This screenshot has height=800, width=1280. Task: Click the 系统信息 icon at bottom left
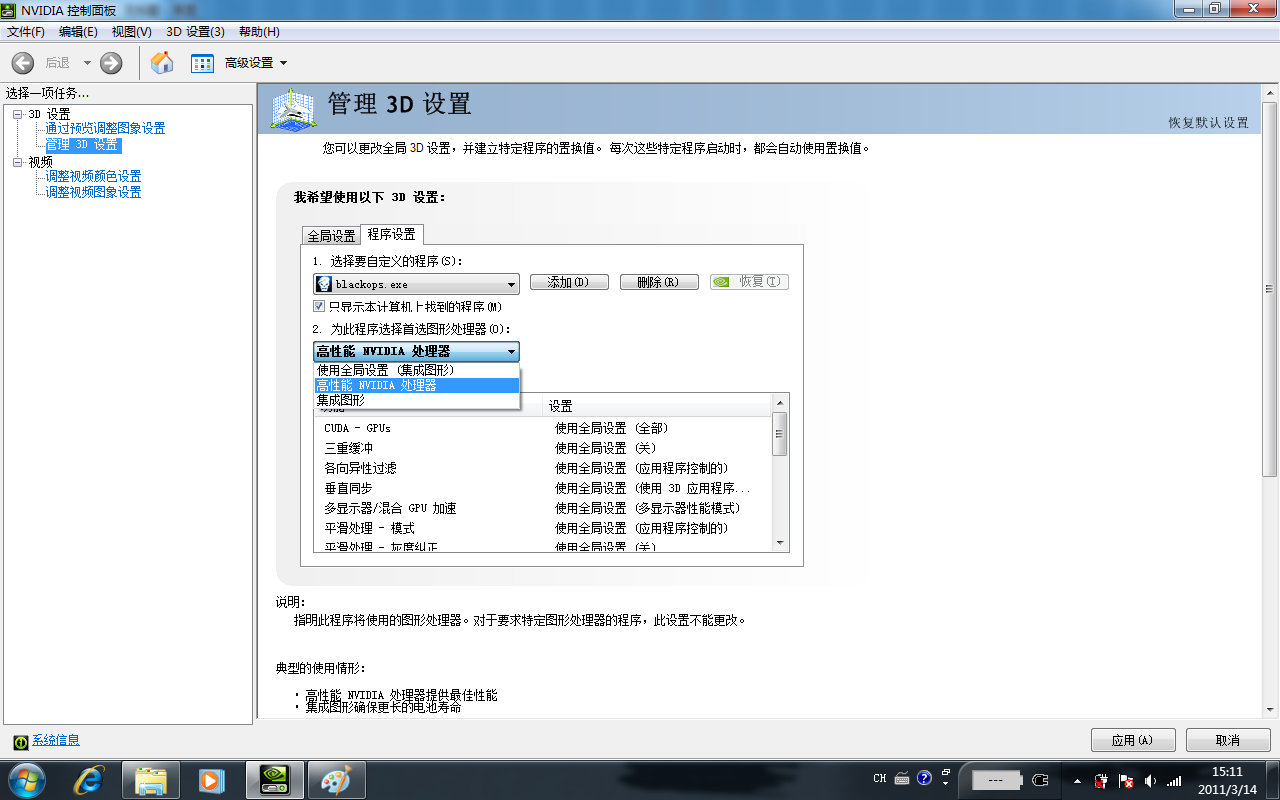click(20, 742)
